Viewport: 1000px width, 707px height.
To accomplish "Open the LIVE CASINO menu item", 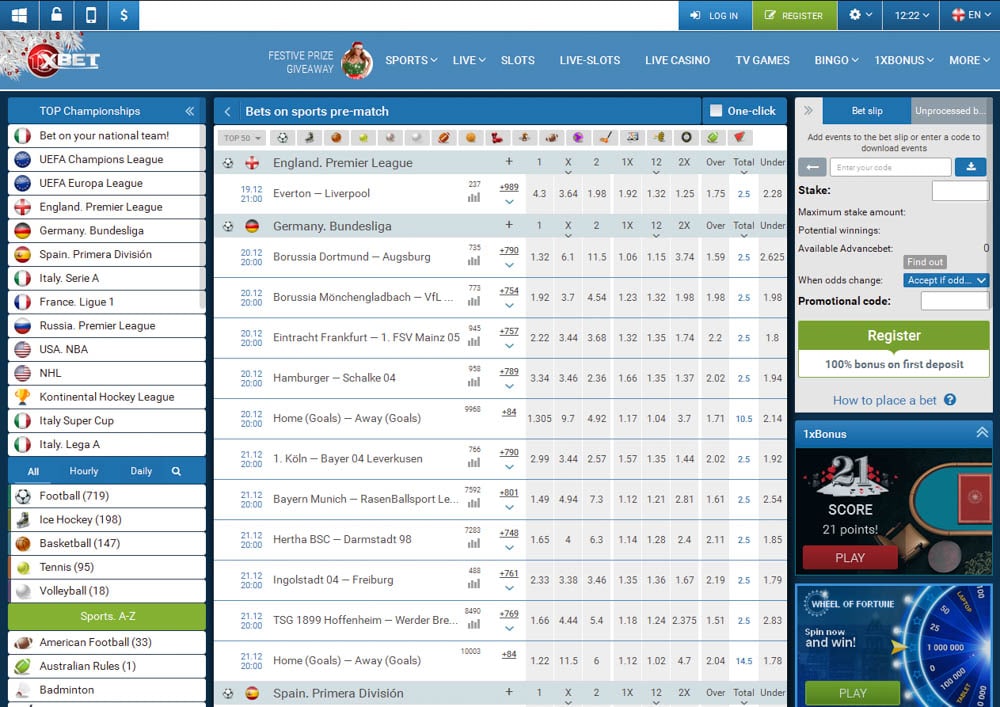I will pos(677,60).
